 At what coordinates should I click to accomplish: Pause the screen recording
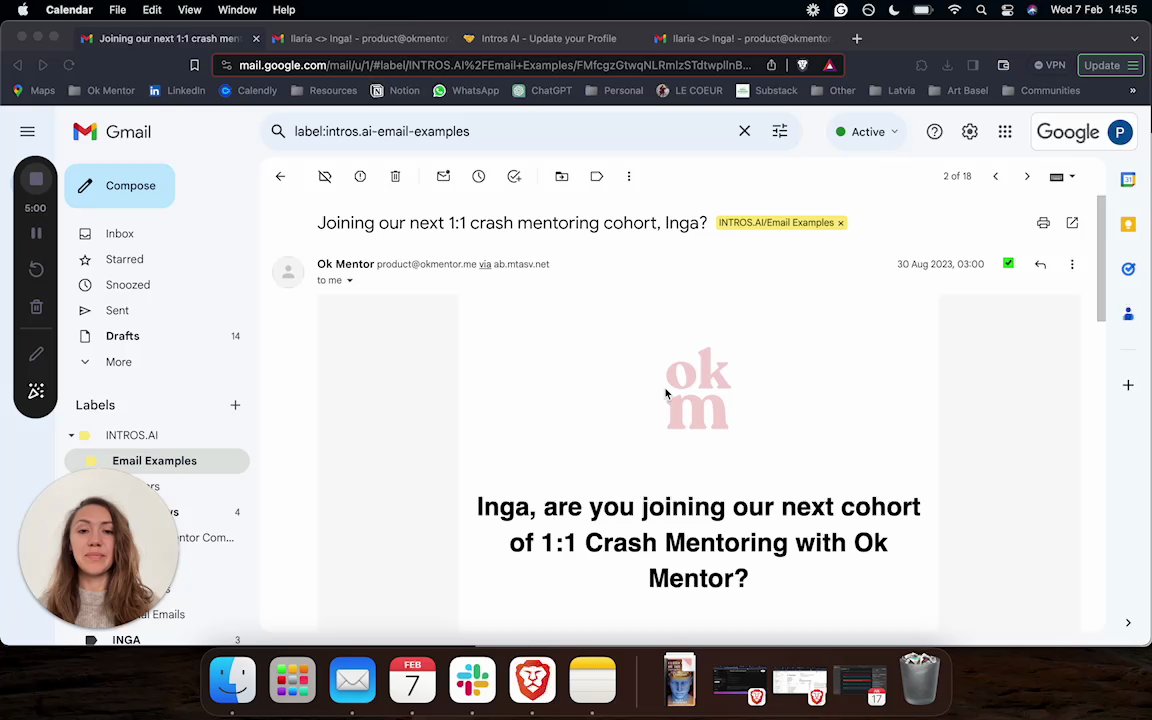(35, 234)
